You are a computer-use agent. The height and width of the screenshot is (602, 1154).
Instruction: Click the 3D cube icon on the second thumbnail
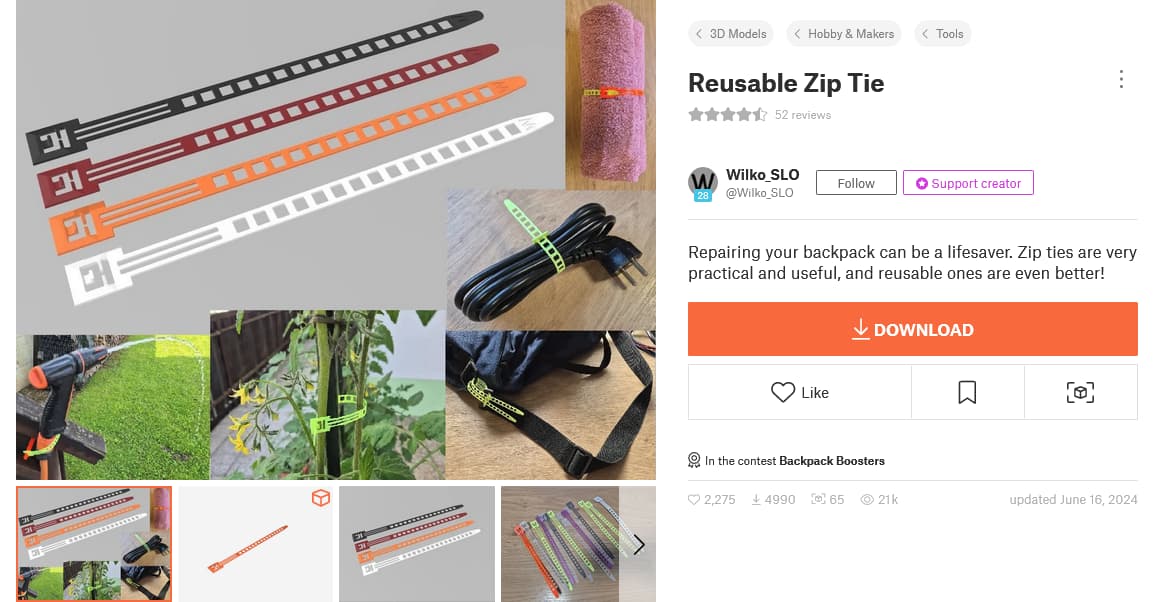tap(321, 498)
